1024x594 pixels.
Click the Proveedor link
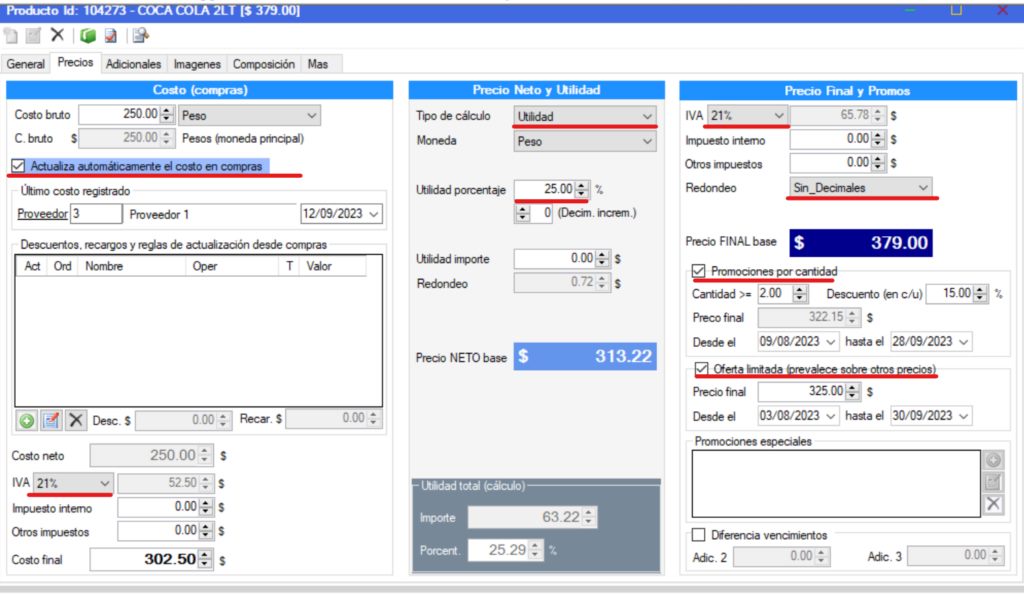click(x=42, y=213)
